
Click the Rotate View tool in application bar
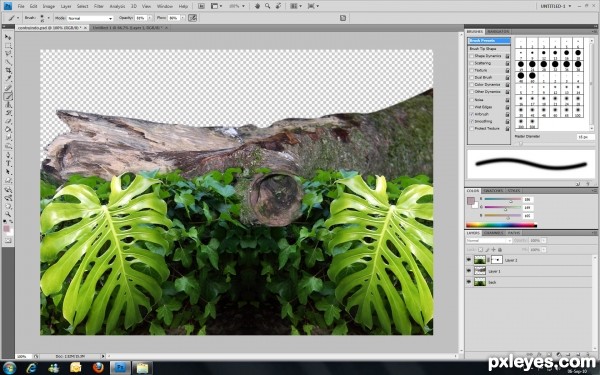tap(278, 6)
